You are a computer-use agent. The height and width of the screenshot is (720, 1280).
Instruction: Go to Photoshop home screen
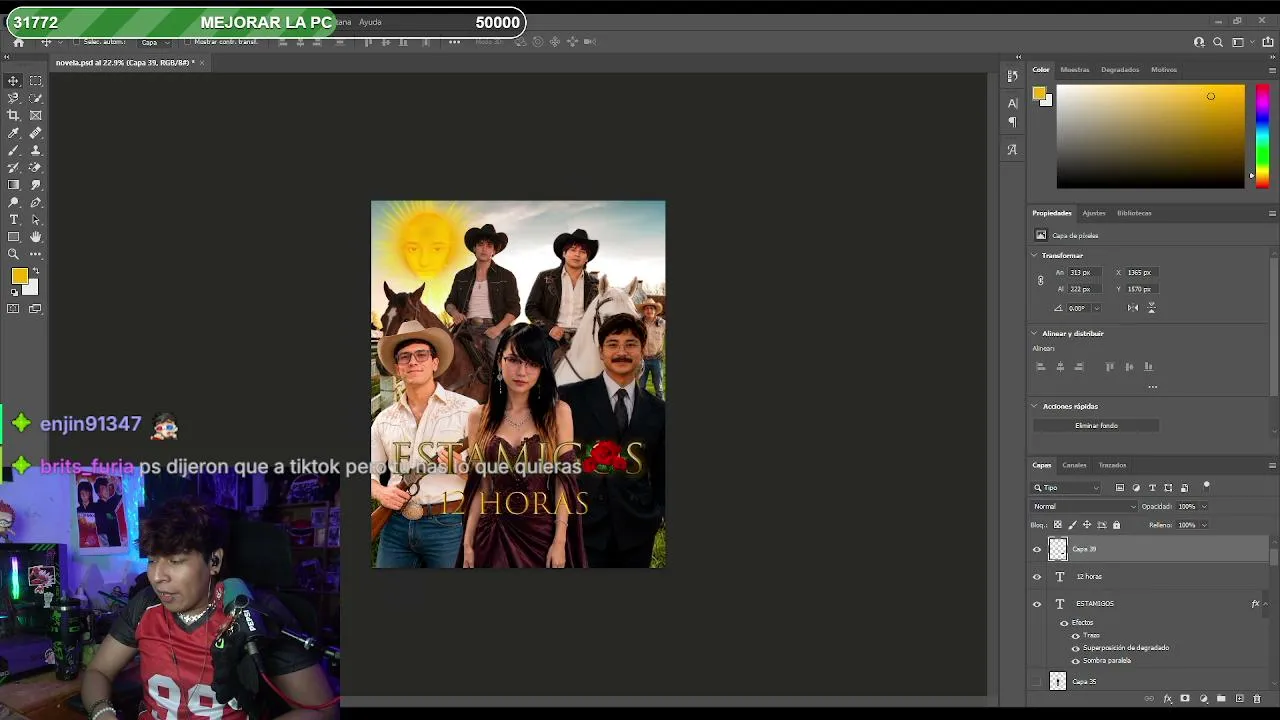point(18,42)
